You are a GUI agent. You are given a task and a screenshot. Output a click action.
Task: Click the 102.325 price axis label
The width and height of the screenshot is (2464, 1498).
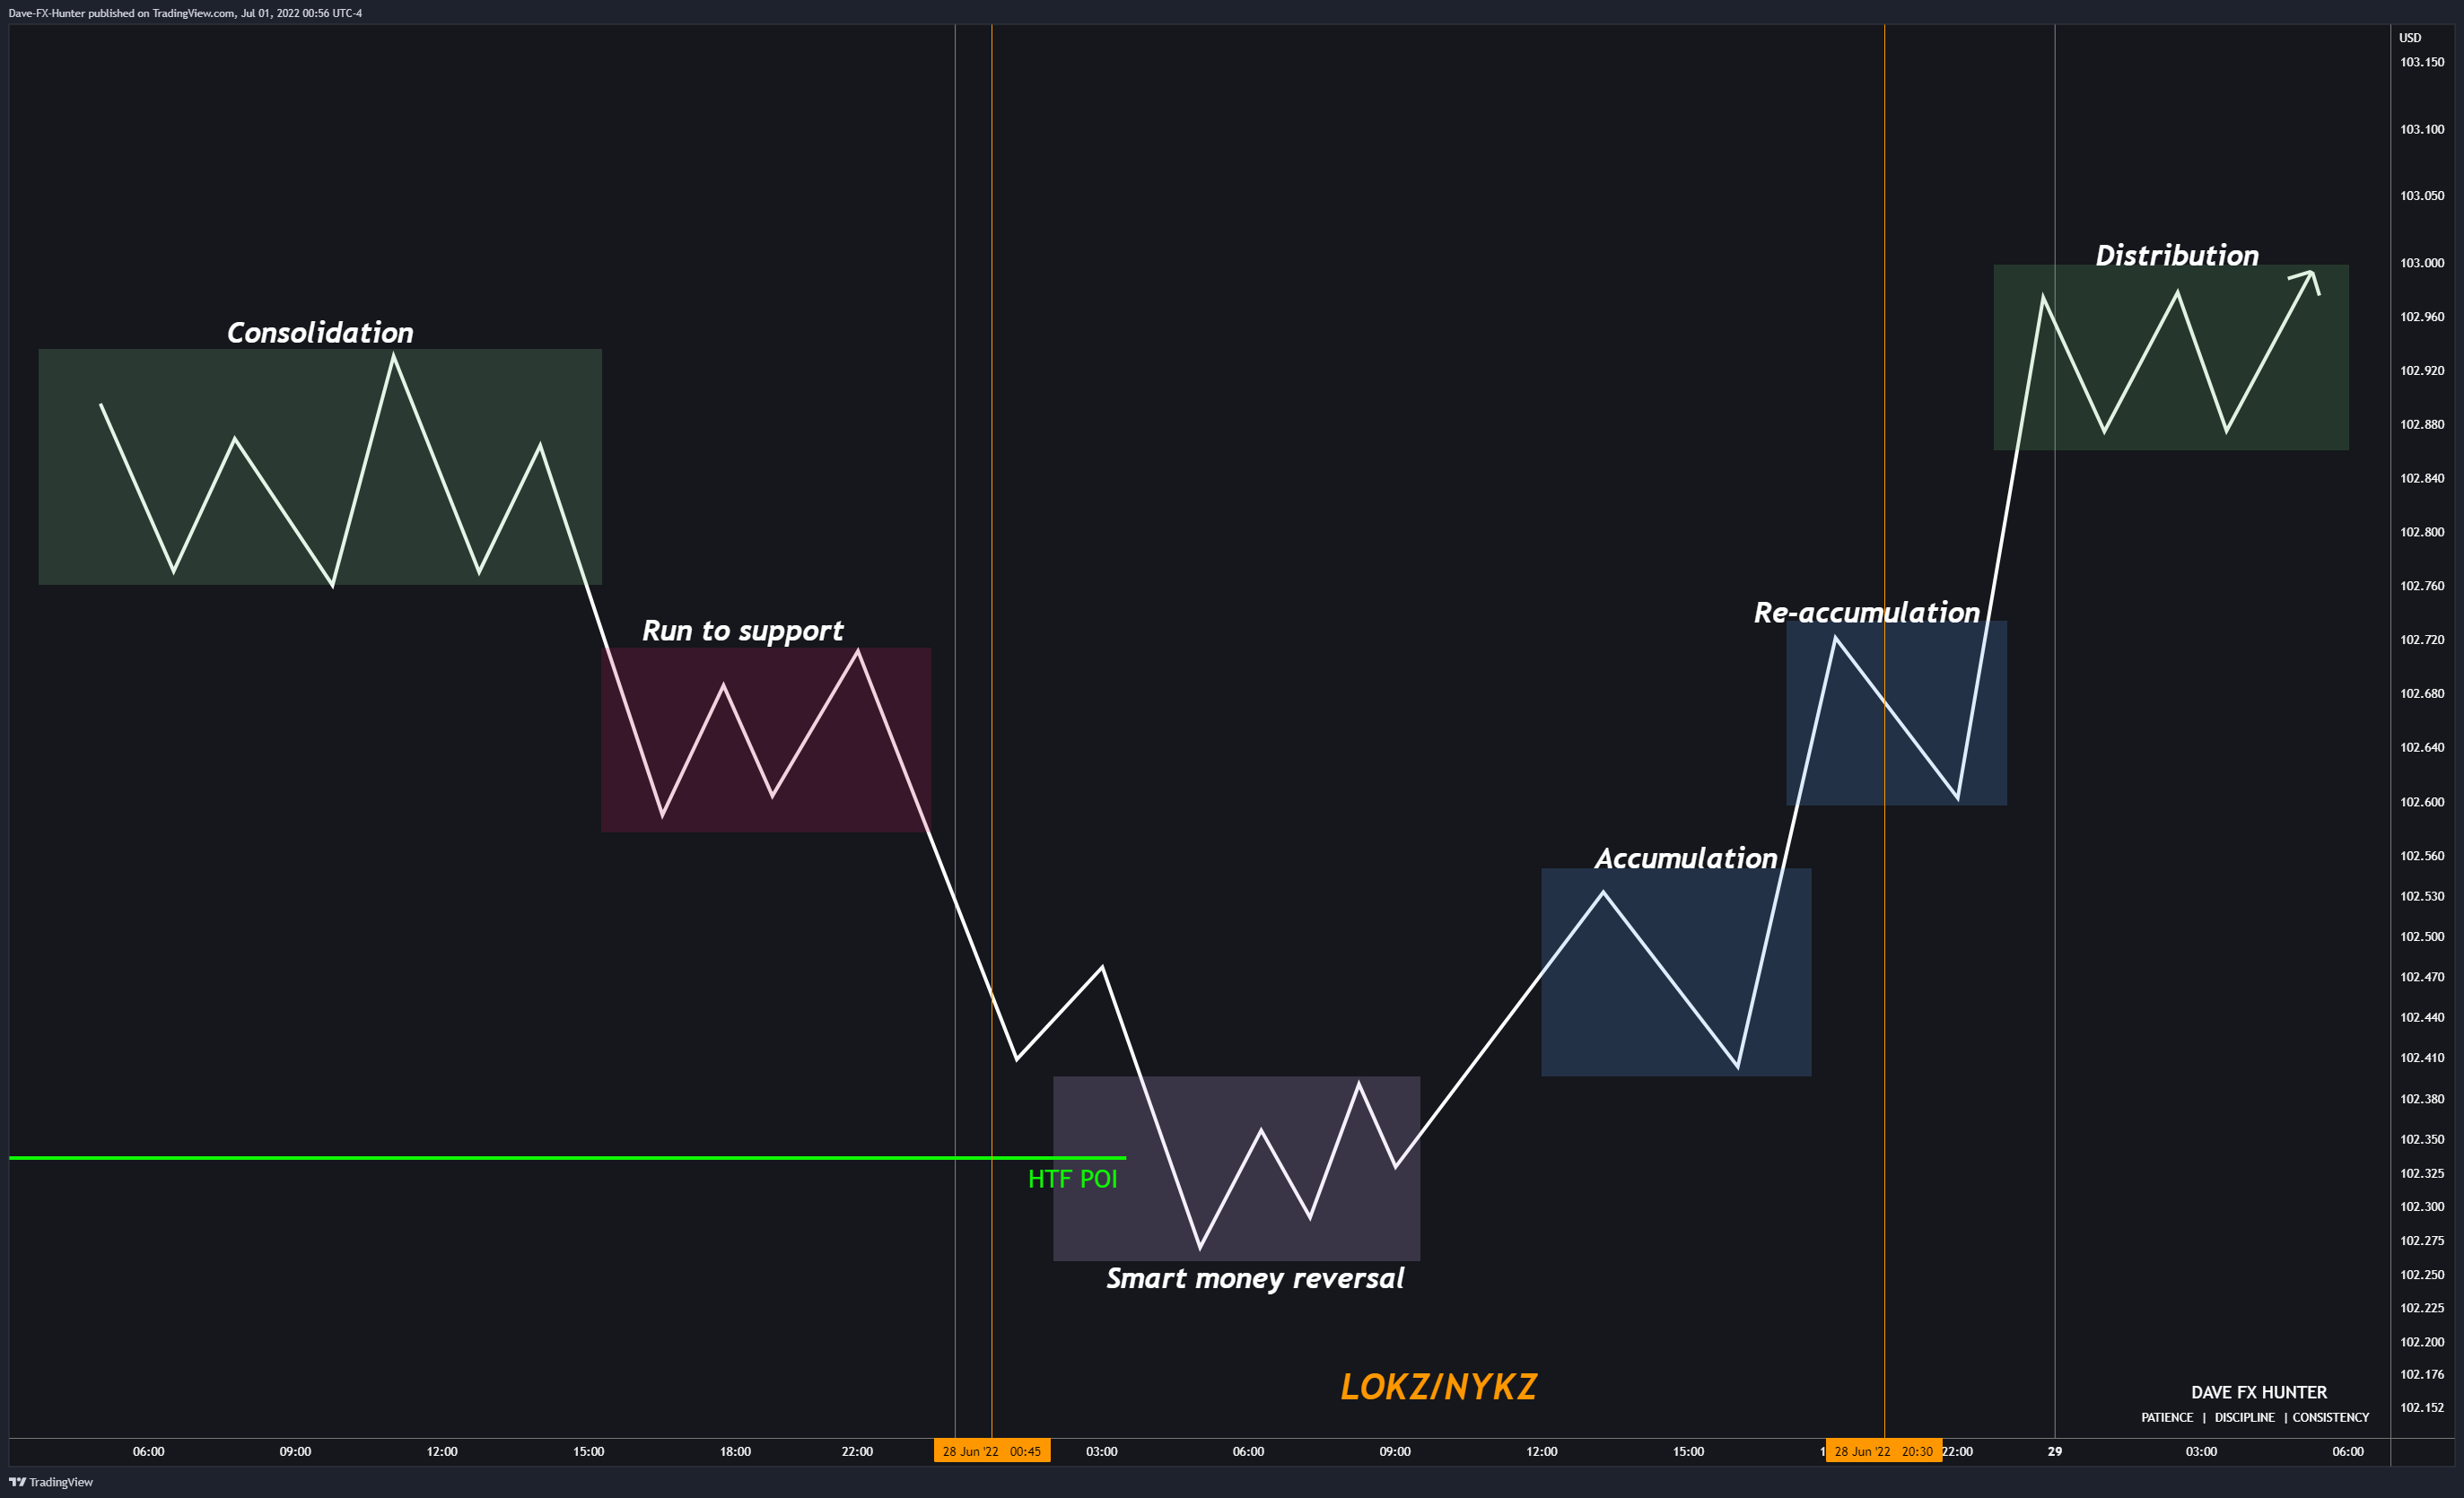[2422, 1173]
